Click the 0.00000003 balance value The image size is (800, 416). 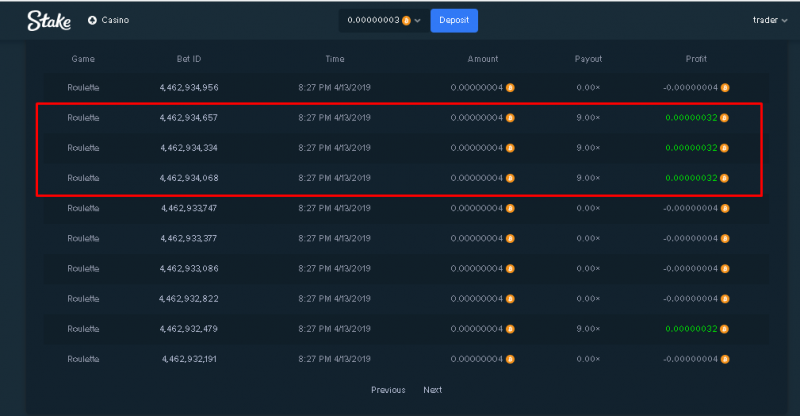(373, 20)
